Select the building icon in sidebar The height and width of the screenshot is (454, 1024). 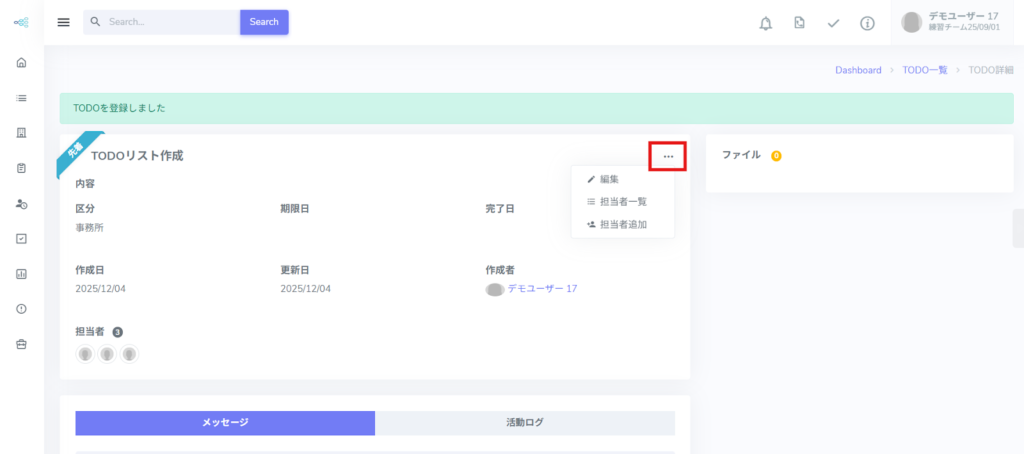tap(21, 133)
